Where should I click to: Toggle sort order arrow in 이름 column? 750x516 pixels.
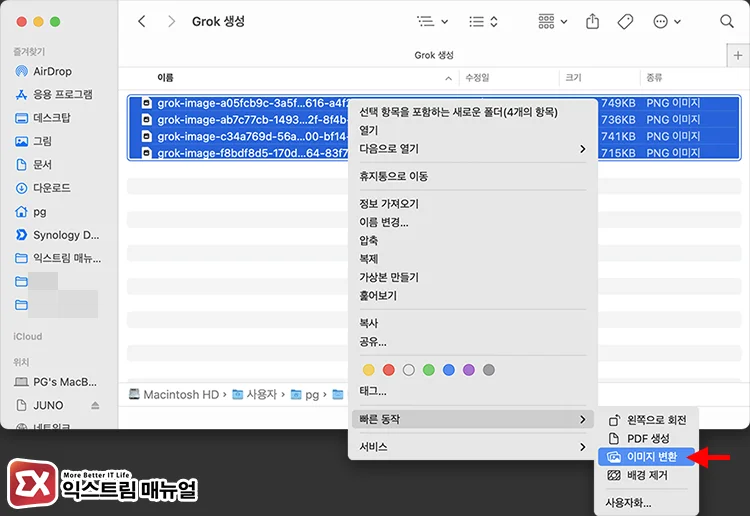[x=448, y=78]
